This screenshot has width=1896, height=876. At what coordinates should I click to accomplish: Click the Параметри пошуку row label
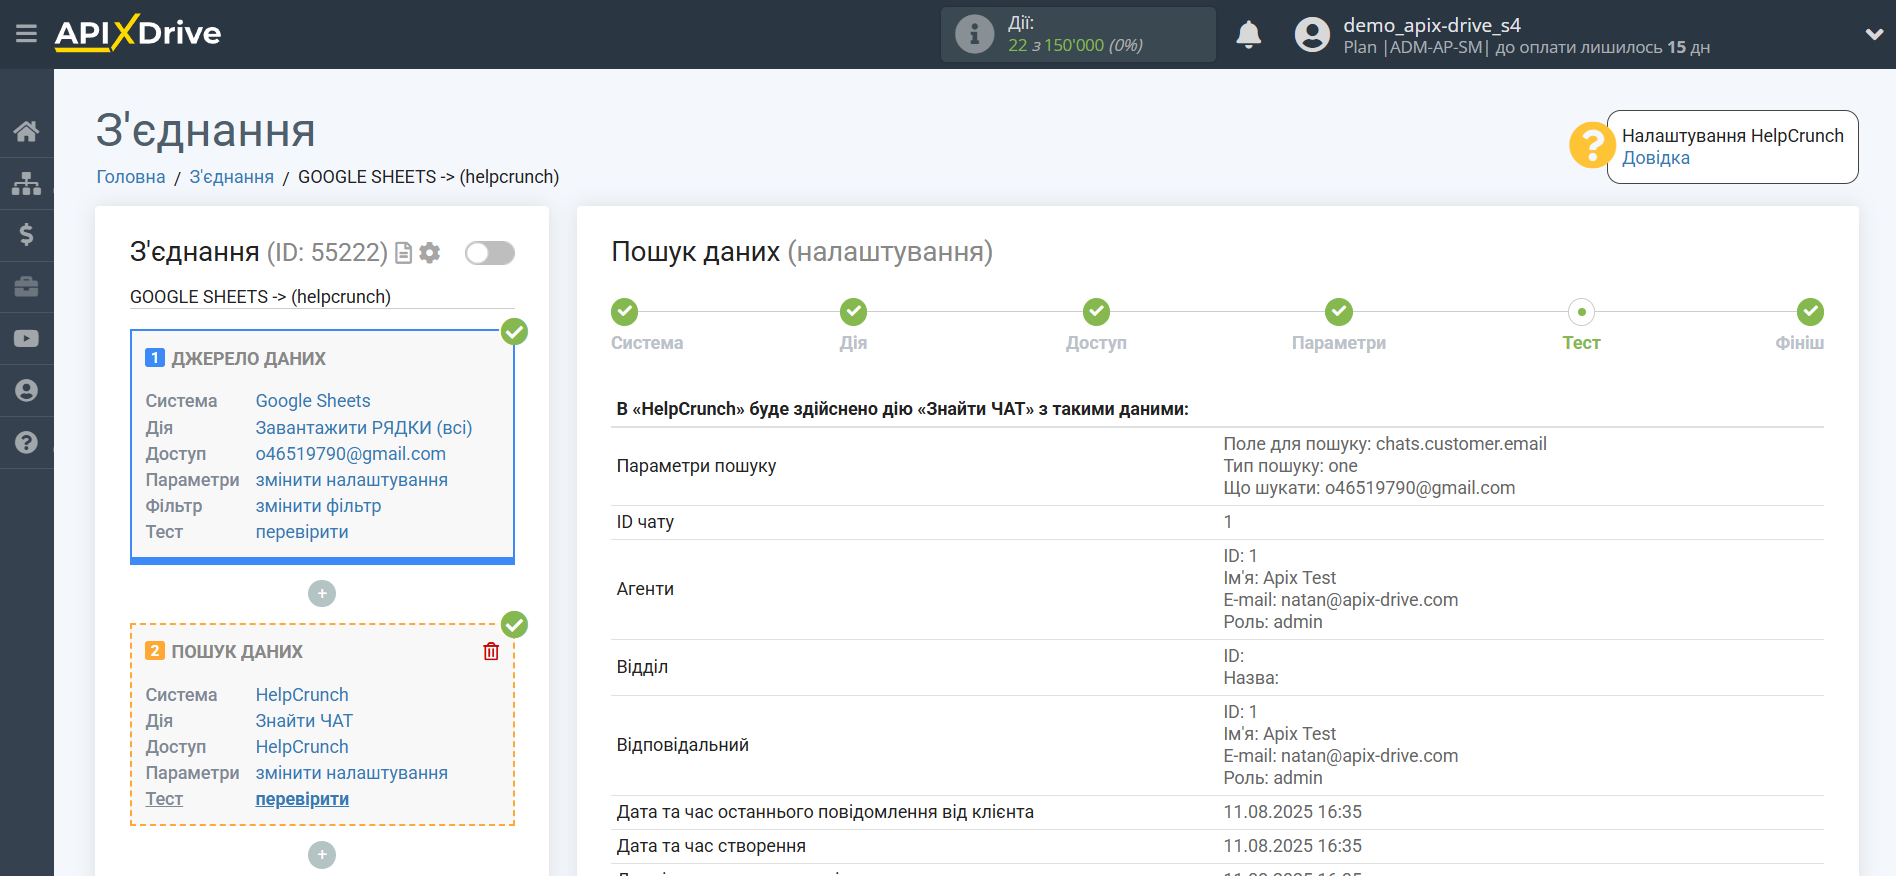[696, 466]
